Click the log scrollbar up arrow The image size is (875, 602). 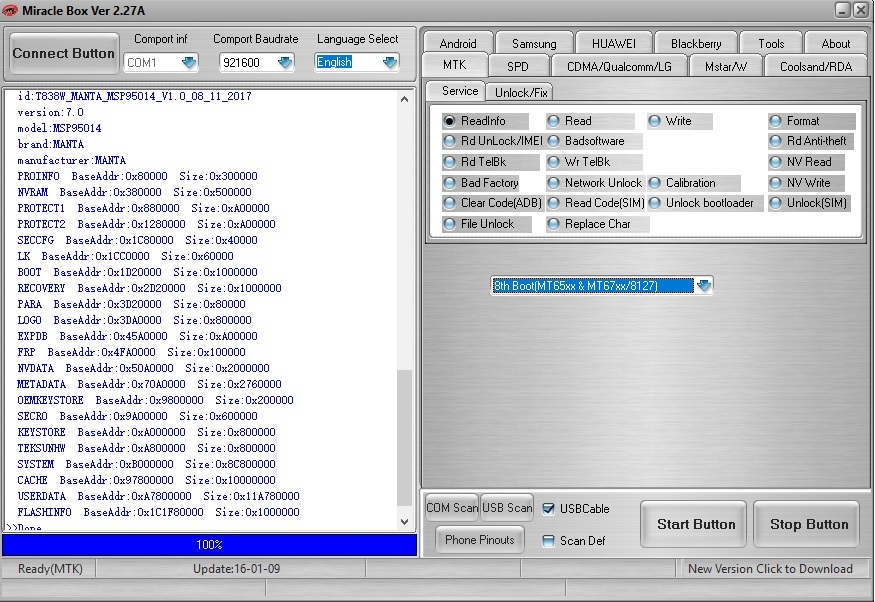pos(405,99)
